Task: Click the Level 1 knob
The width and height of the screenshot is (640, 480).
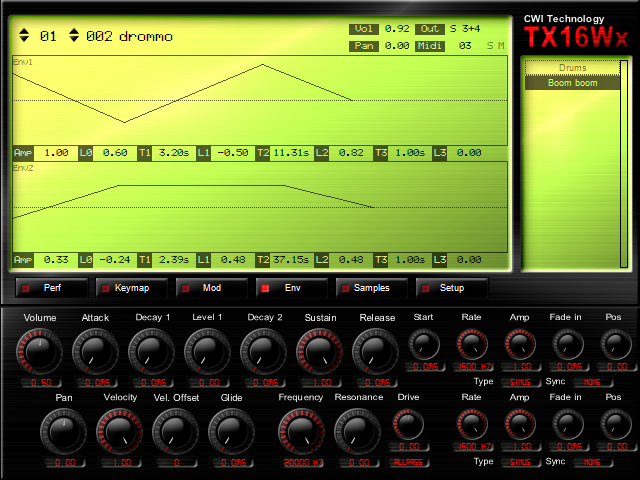Action: click(x=207, y=352)
